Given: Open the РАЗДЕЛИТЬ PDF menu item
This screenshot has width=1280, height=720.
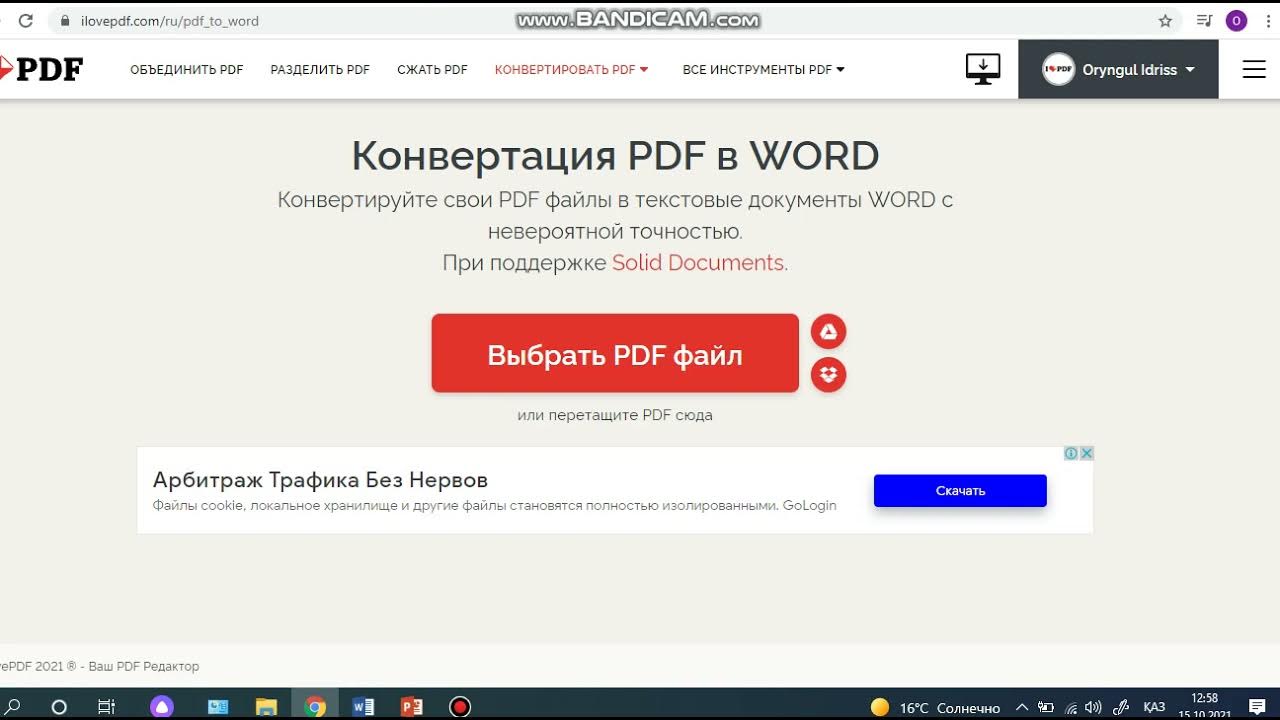Looking at the screenshot, I should tap(320, 70).
